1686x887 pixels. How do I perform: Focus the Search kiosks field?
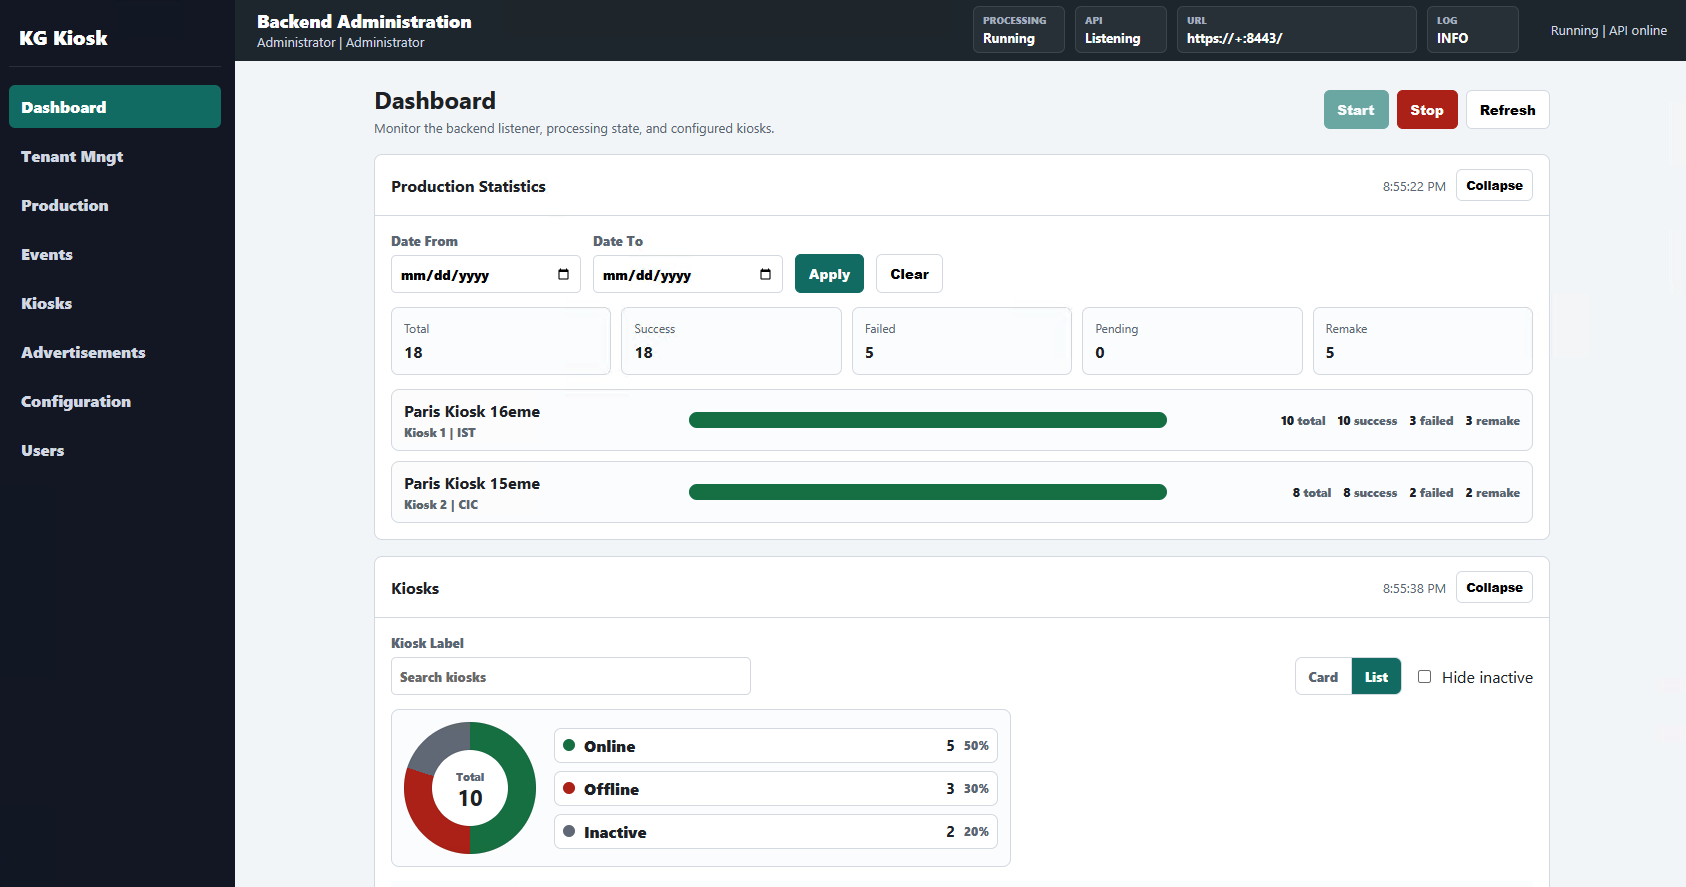[x=571, y=676]
